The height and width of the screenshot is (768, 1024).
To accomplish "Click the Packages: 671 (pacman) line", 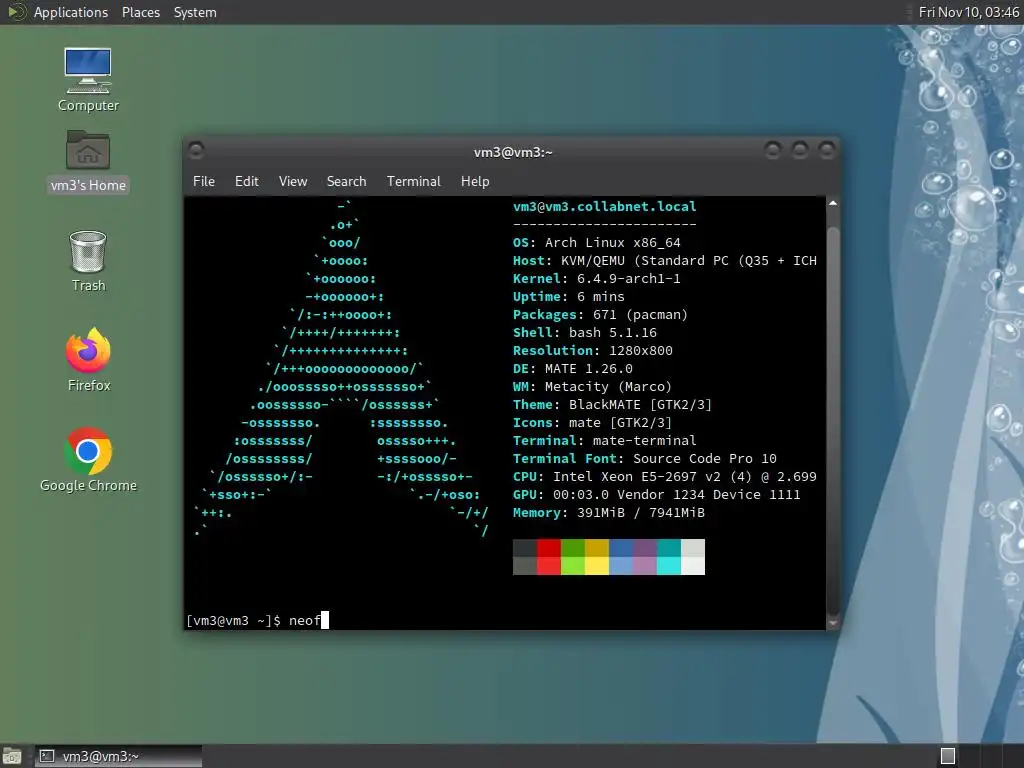I will point(601,315).
